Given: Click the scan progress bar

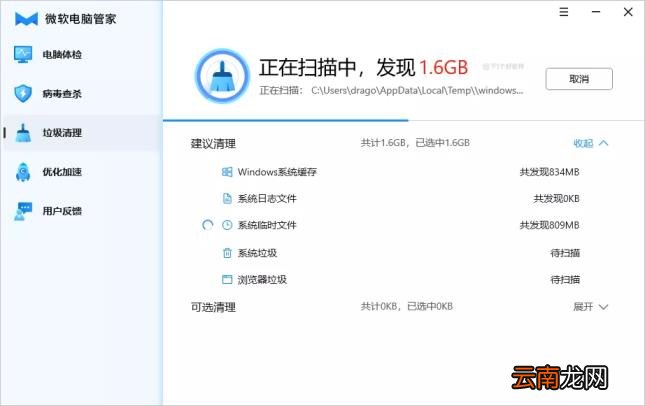Looking at the screenshot, I should coord(404,121).
